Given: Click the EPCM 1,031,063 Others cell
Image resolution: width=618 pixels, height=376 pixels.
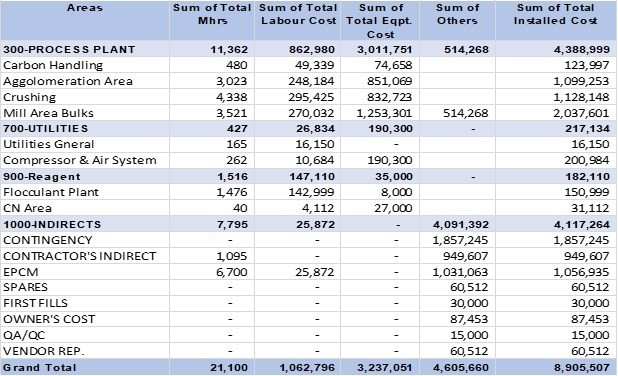Looking at the screenshot, I should click(x=460, y=272).
